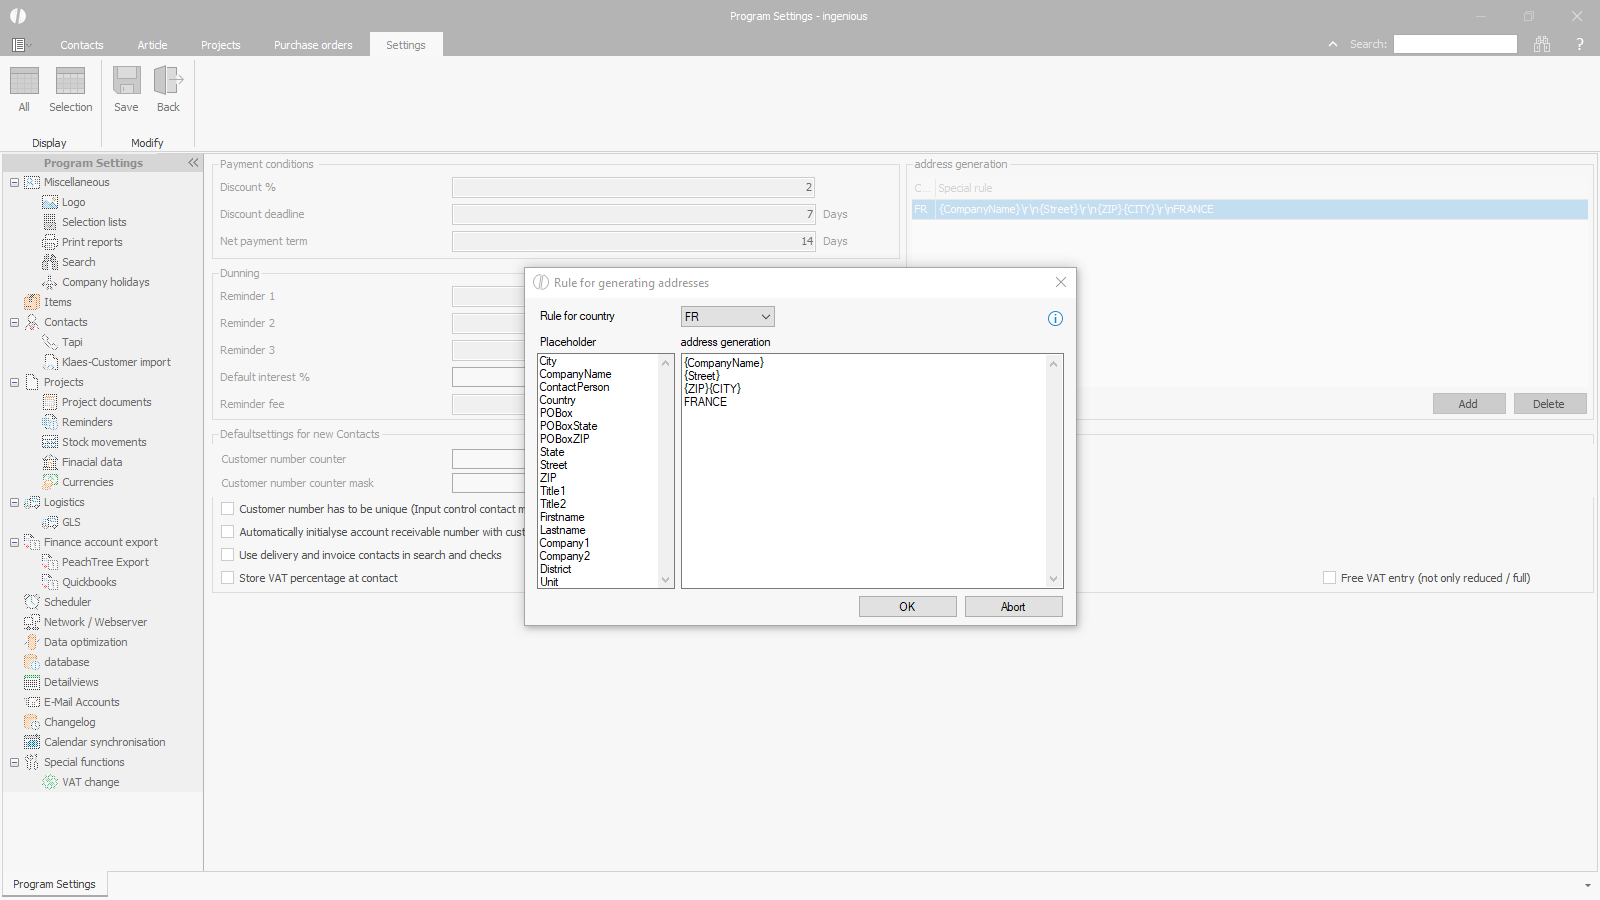Click the Back icon in the ribbon
Image resolution: width=1600 pixels, height=900 pixels.
coord(168,82)
